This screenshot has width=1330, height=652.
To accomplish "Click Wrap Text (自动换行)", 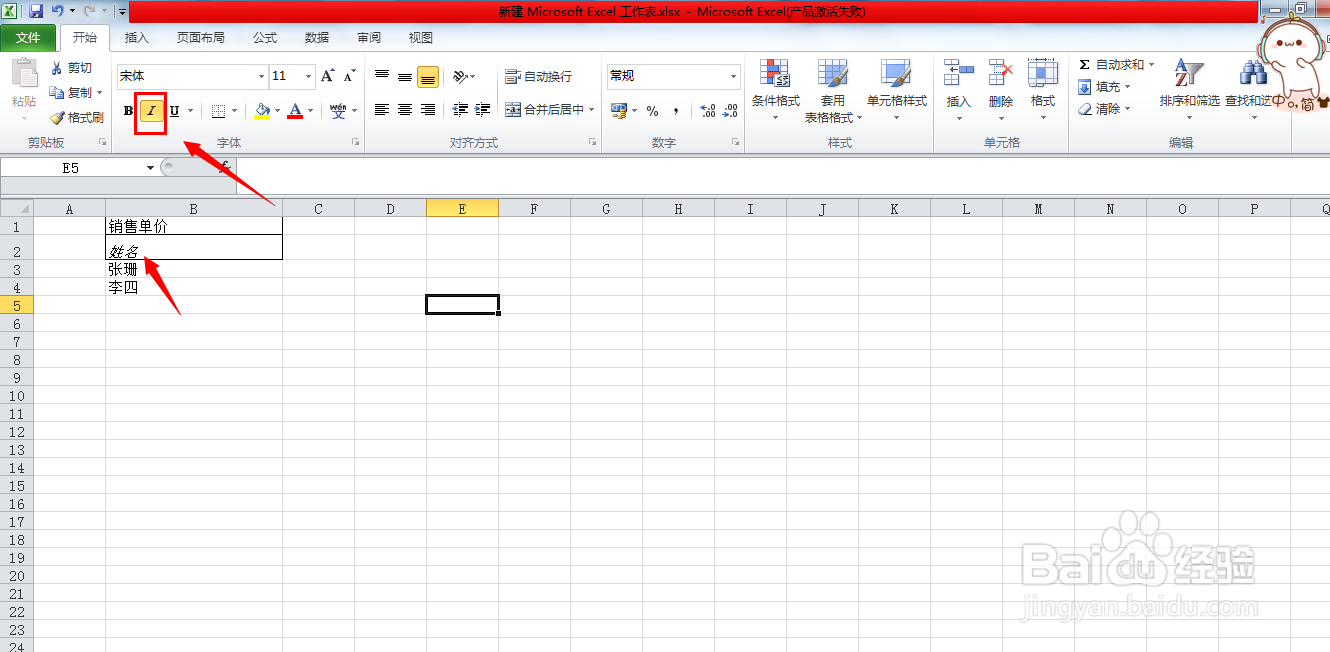I will pos(538,76).
